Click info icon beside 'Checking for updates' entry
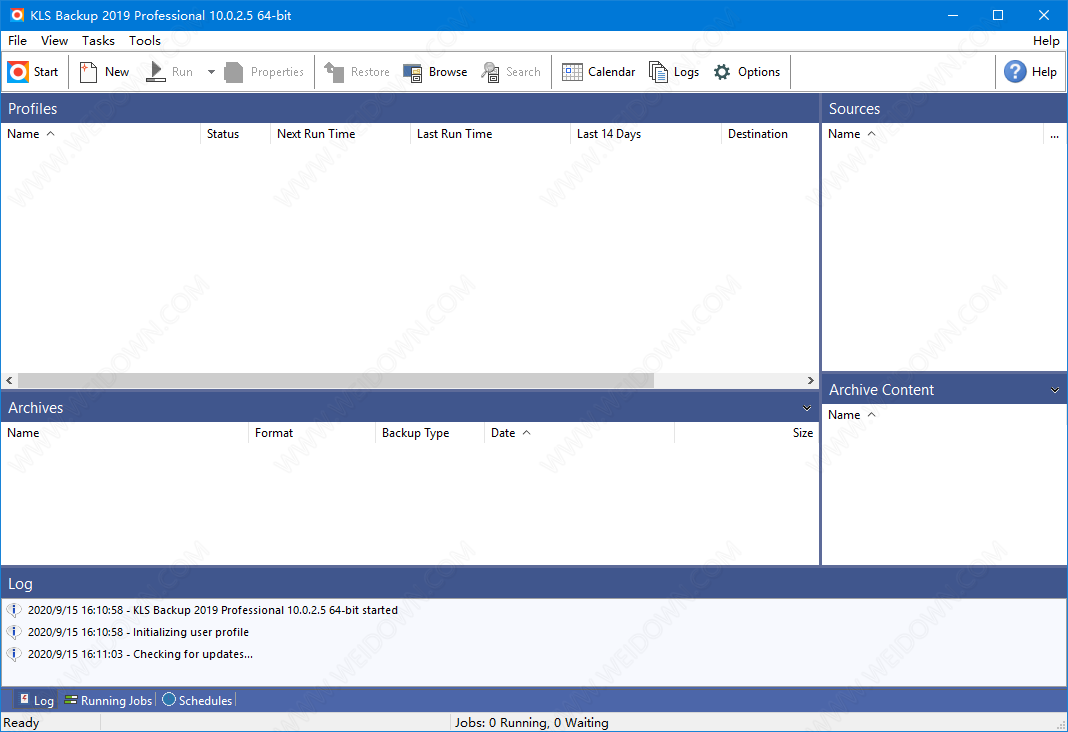The width and height of the screenshot is (1068, 732). coord(14,654)
